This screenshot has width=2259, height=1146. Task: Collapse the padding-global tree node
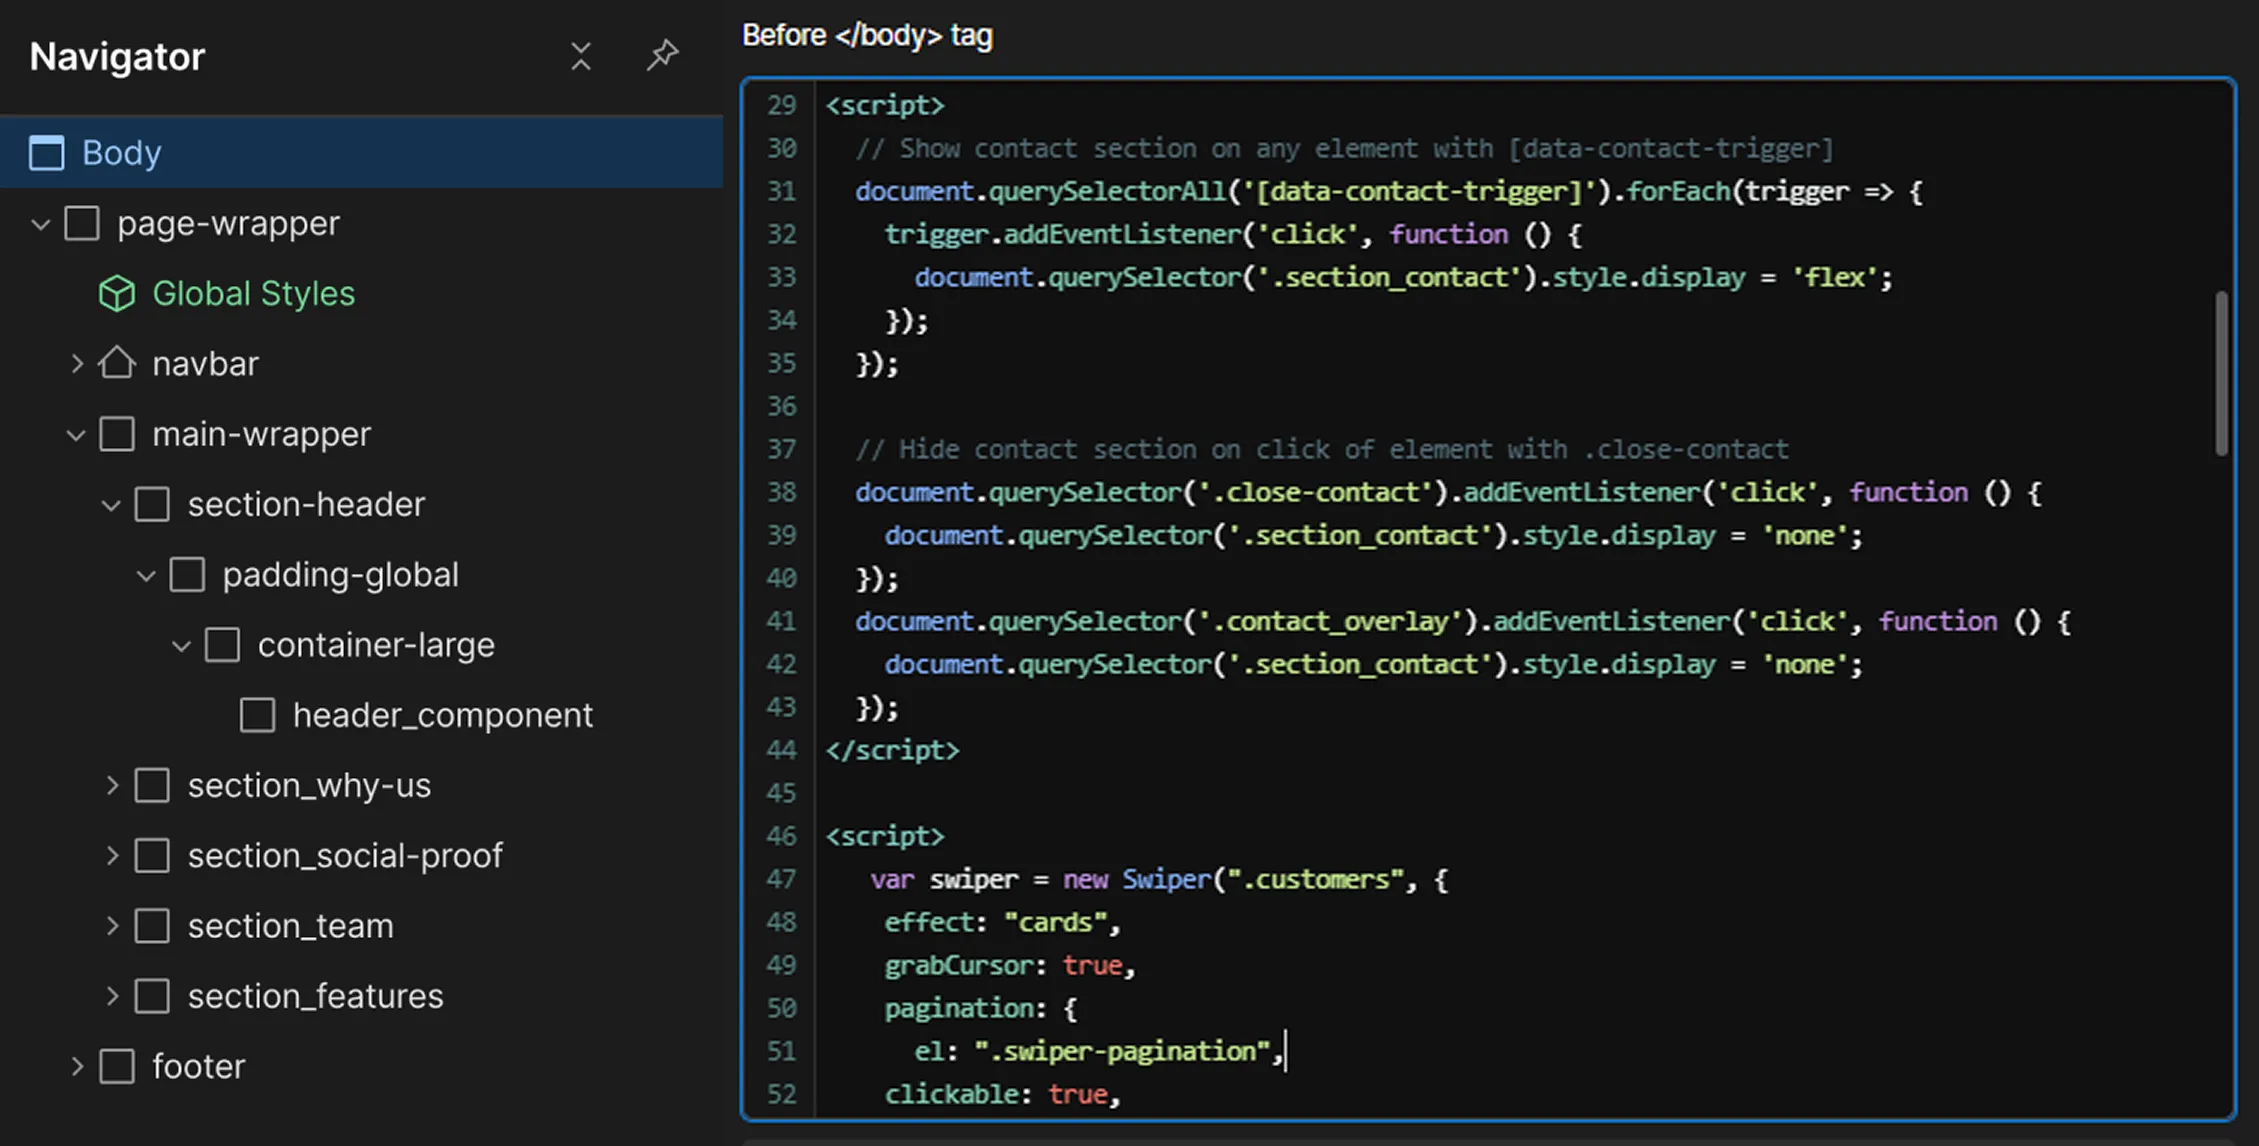[146, 576]
